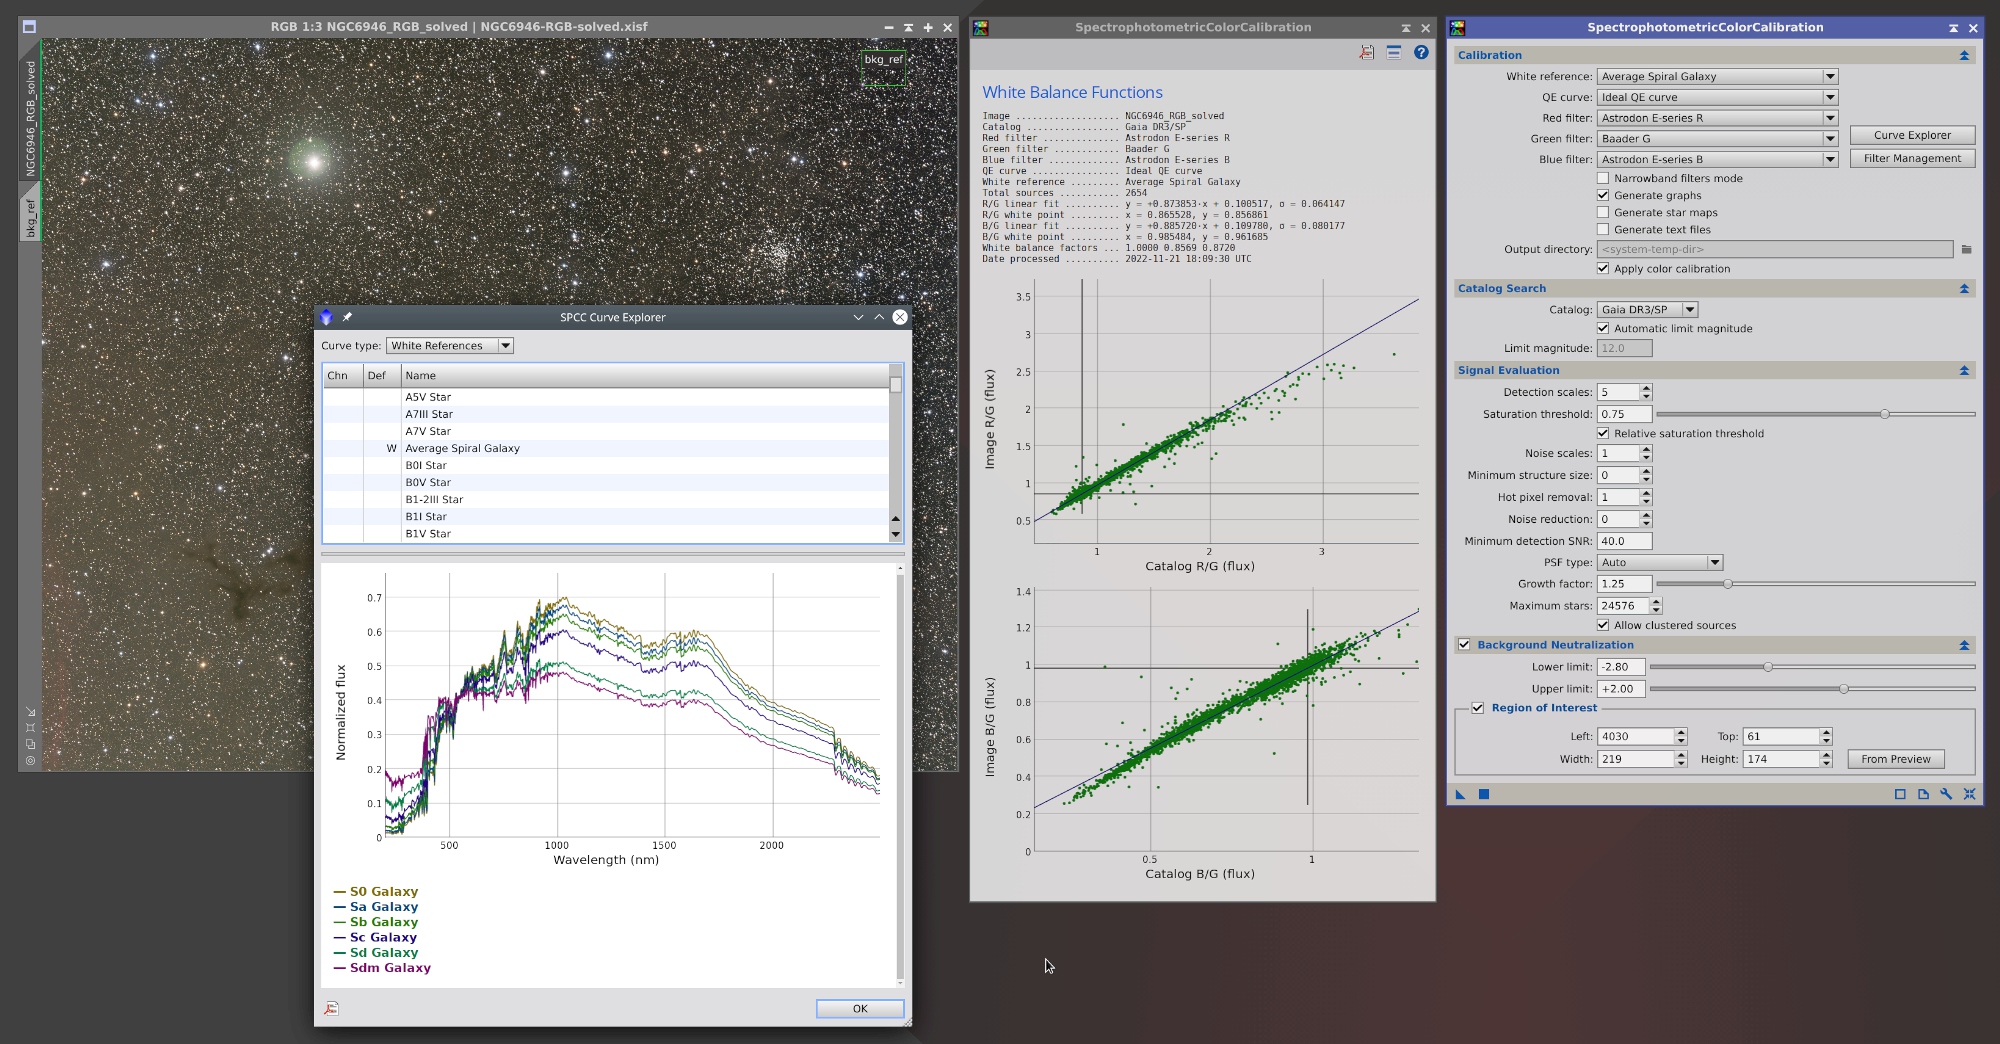The height and width of the screenshot is (1044, 2000).
Task: Enable Generate text files checkbox
Action: click(1603, 229)
